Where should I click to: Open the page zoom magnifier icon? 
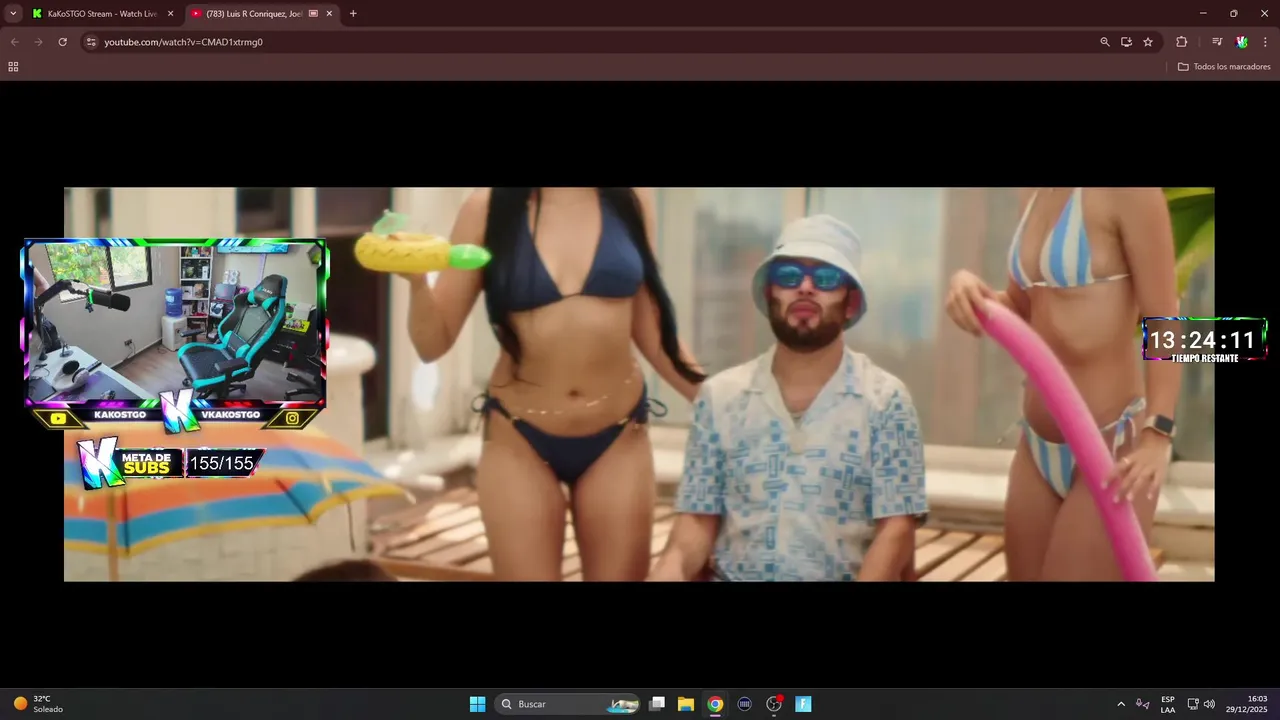tap(1105, 42)
